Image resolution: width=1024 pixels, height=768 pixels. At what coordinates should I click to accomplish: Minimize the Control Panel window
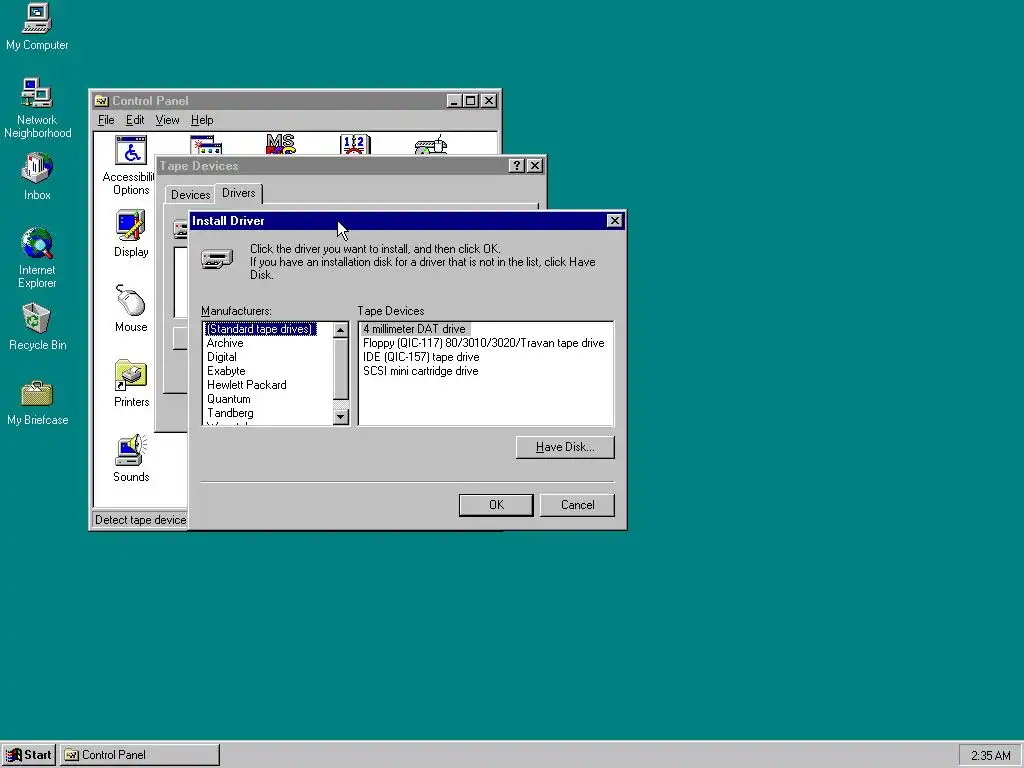[x=455, y=101]
